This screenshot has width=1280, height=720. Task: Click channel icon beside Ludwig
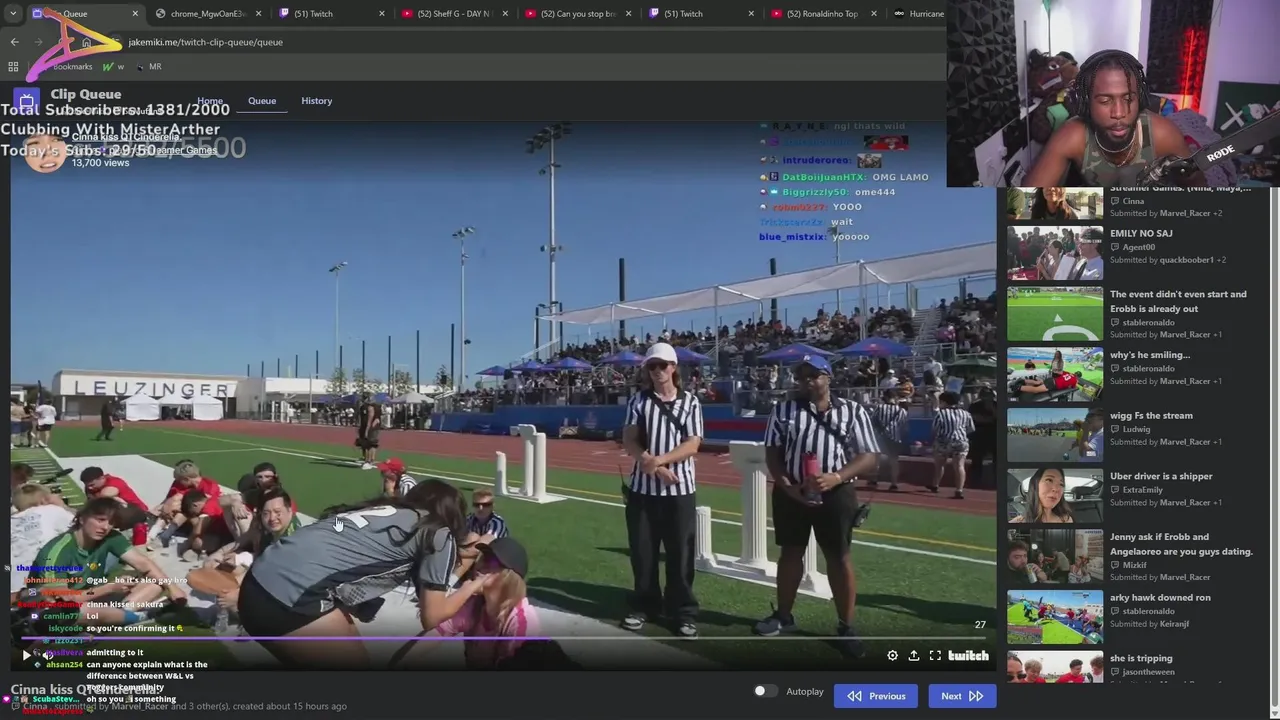pos(1115,429)
